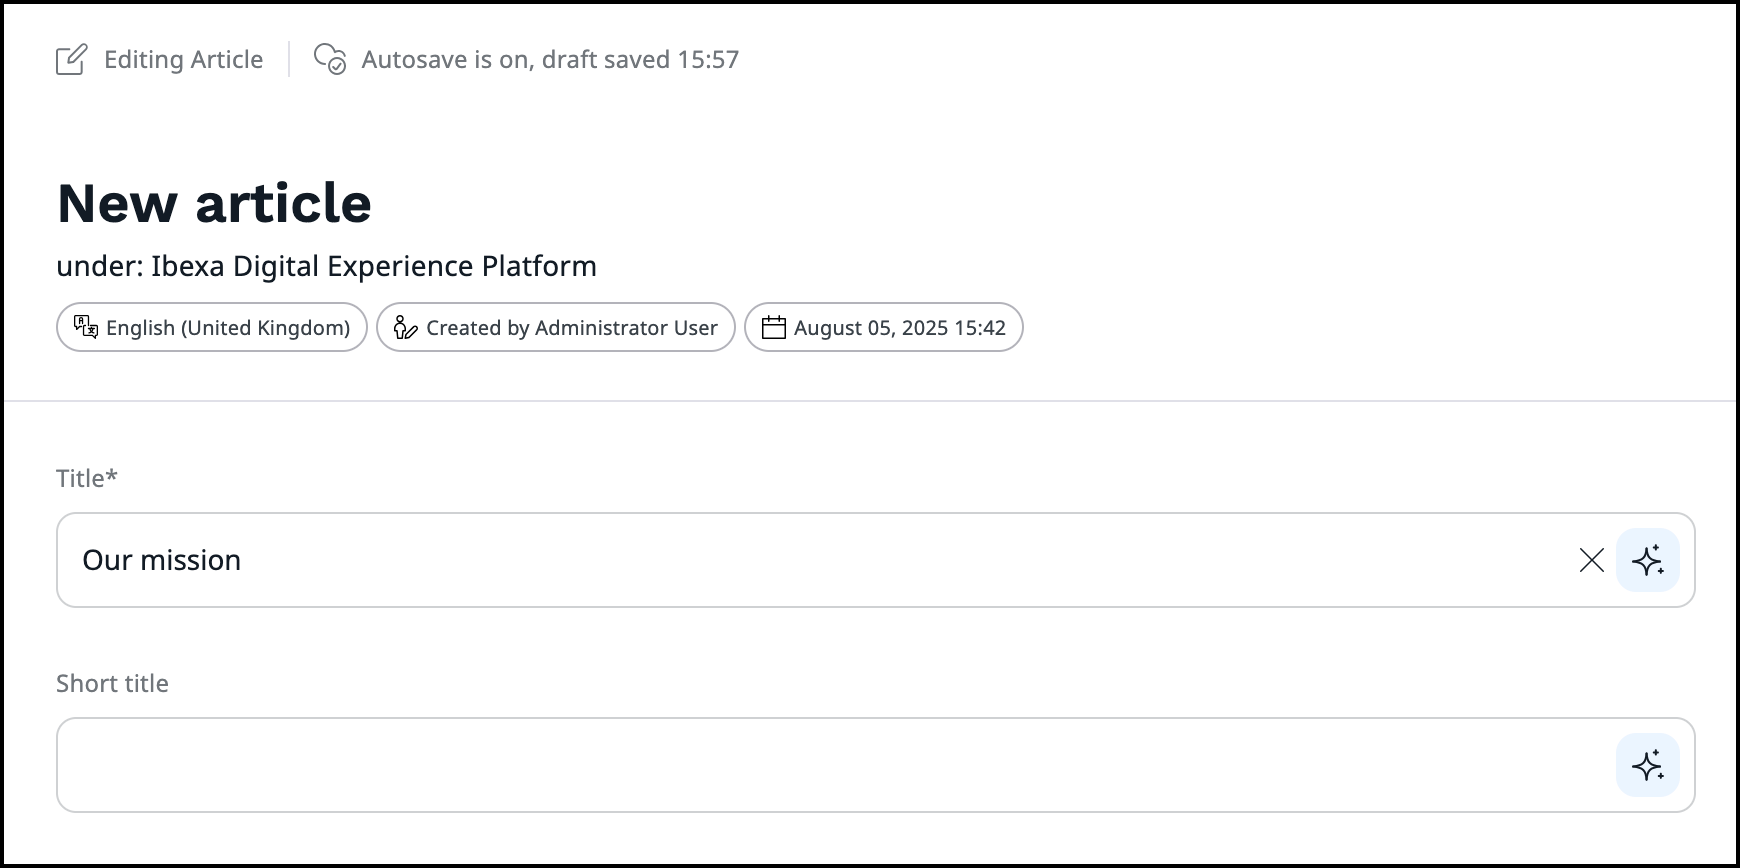Click the author icon in the Created by badge
The width and height of the screenshot is (1740, 868).
pos(404,327)
